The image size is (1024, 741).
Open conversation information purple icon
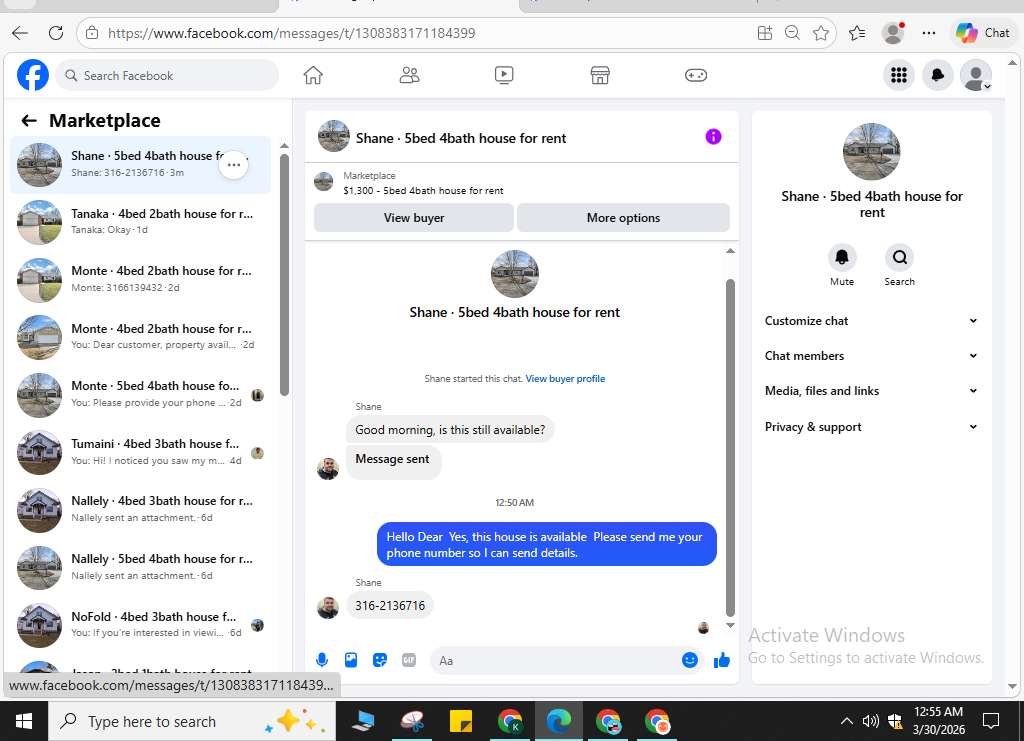[x=713, y=137]
